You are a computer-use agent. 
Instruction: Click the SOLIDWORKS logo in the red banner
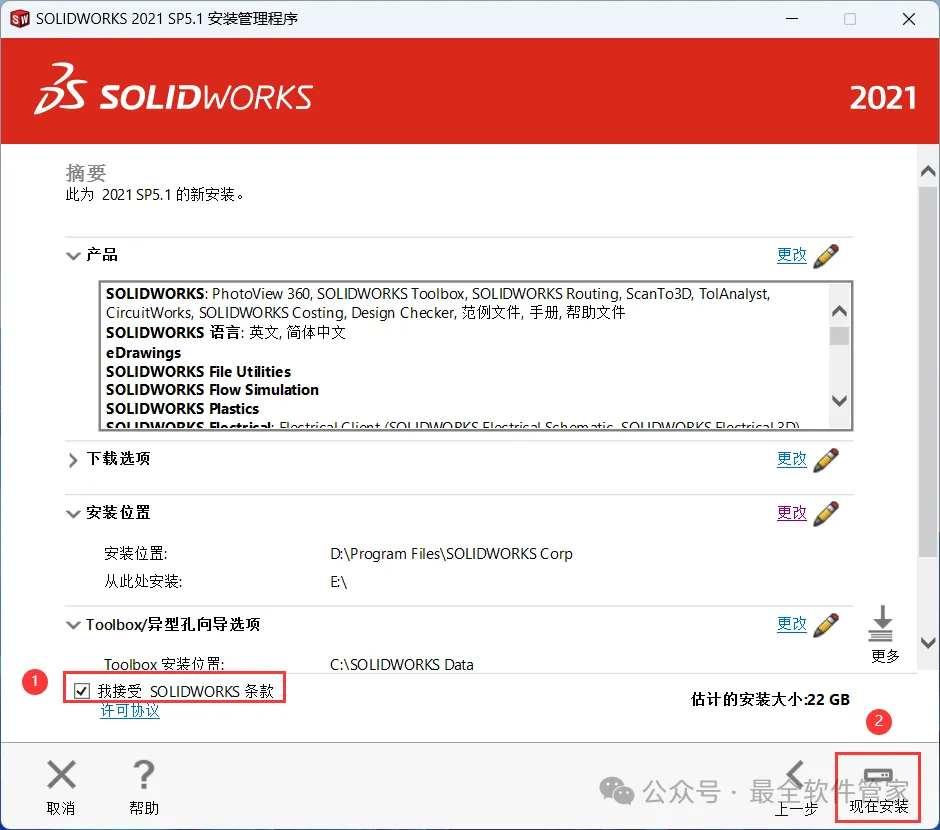pyautogui.click(x=174, y=90)
